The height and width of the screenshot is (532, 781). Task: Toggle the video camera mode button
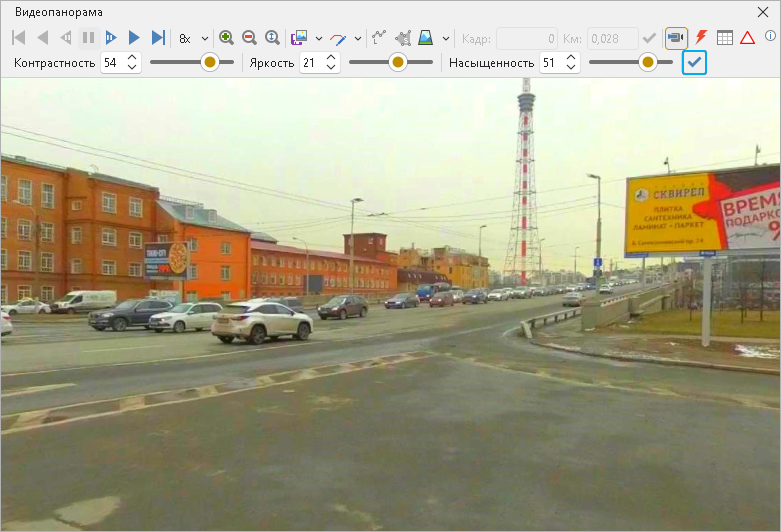tap(676, 38)
